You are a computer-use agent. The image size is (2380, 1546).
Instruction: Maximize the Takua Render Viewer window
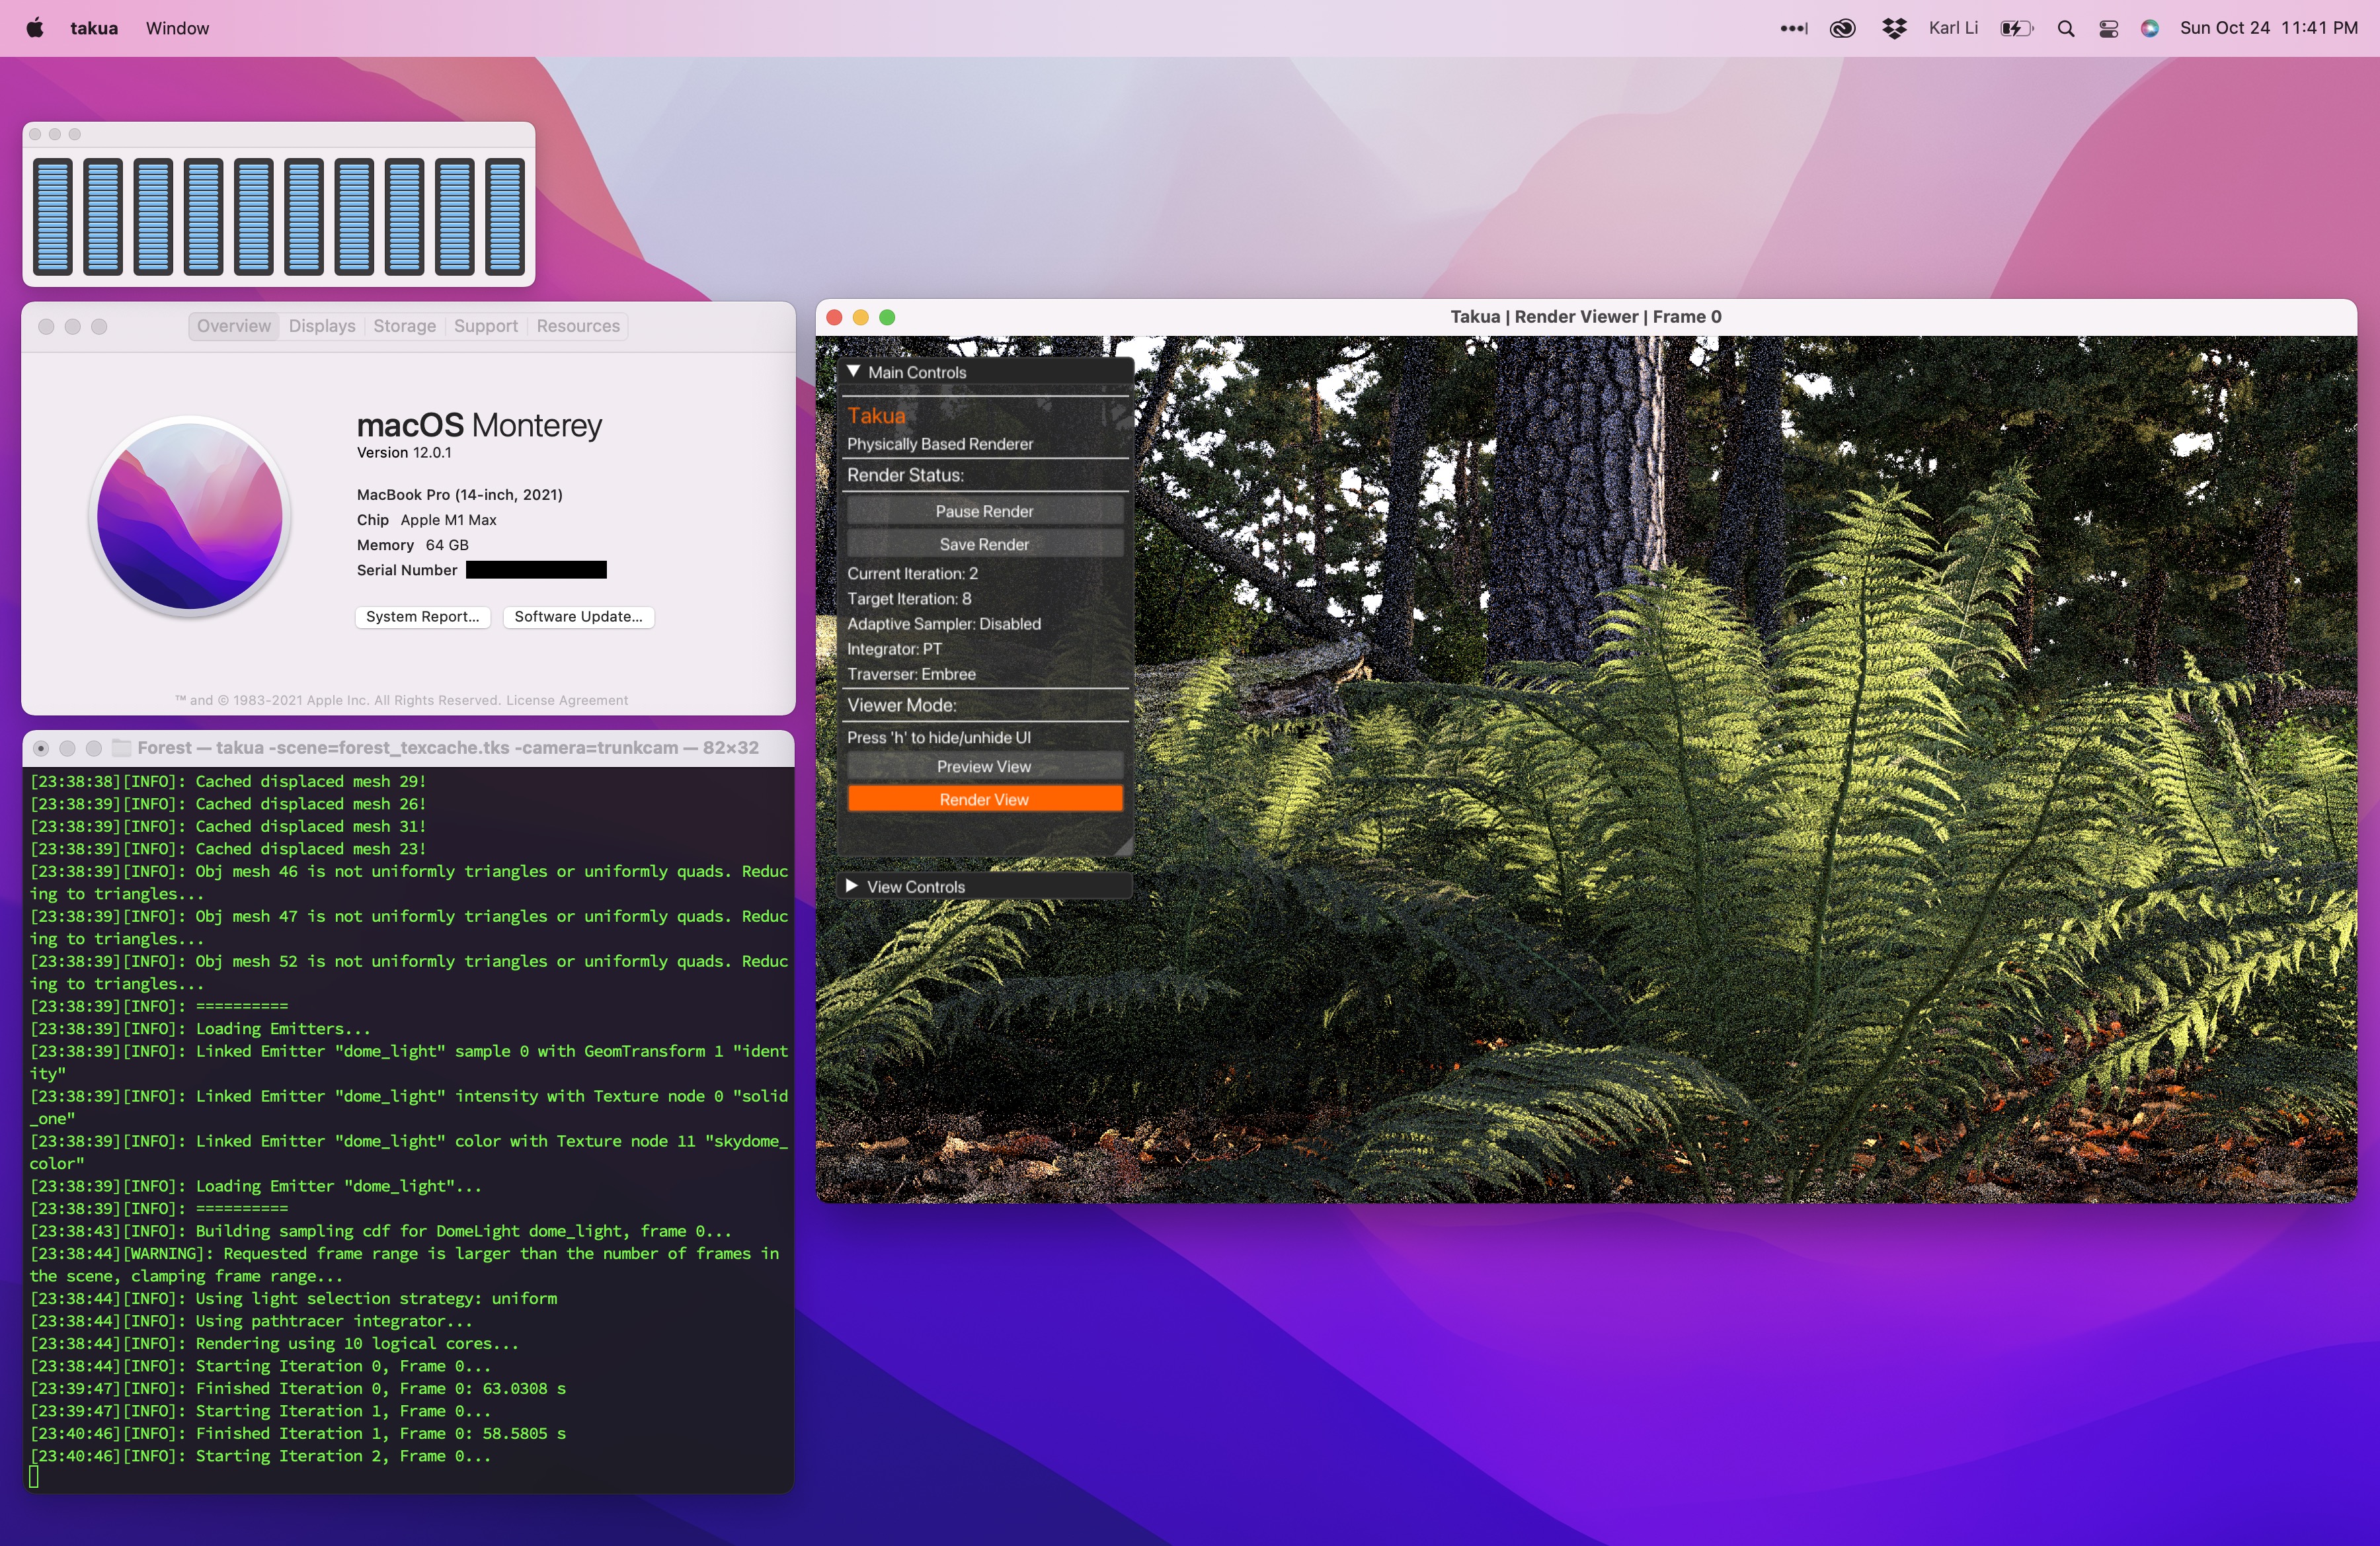coord(887,317)
